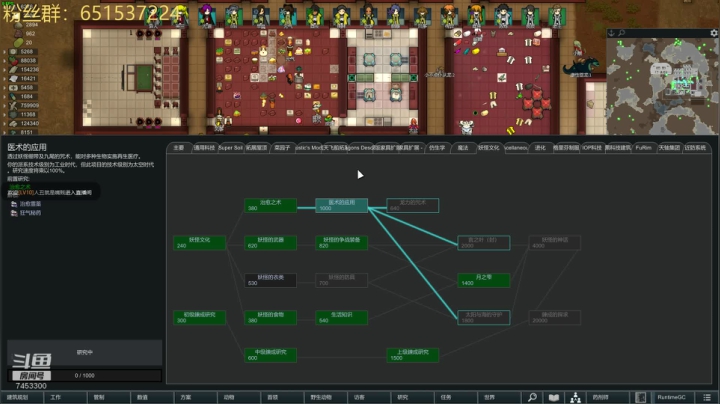The image size is (720, 404).
Task: Open minimap settings gear icon
Action: pos(714,33)
